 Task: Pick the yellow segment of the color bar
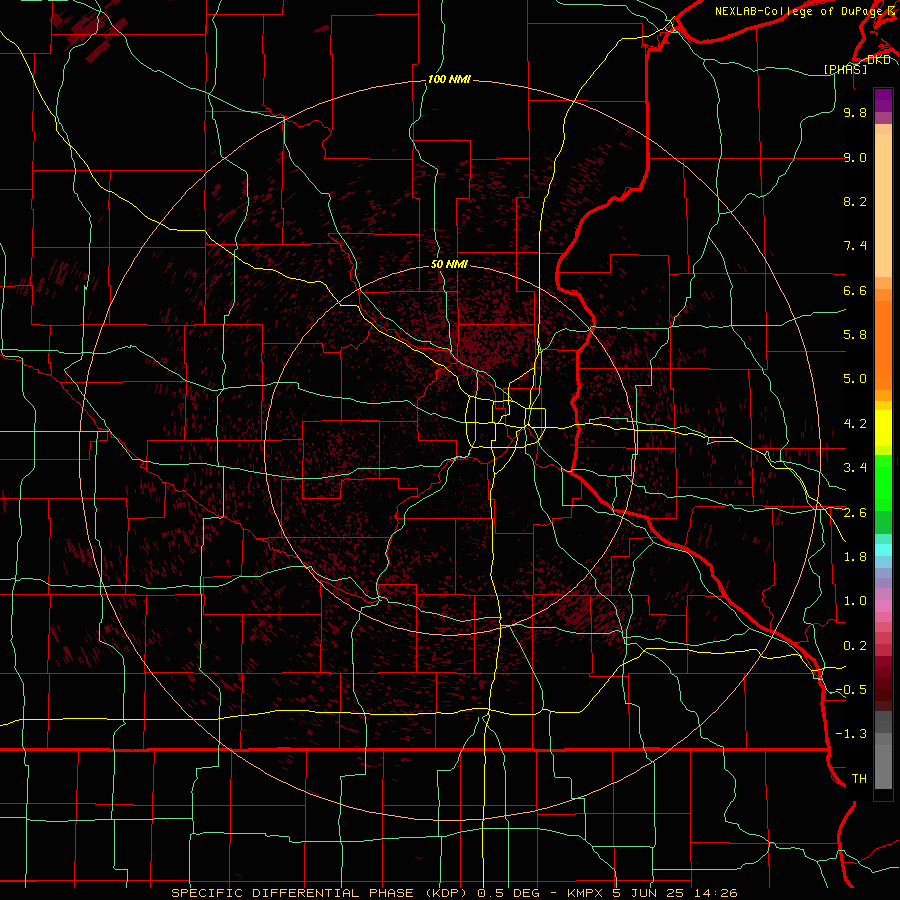pos(883,428)
